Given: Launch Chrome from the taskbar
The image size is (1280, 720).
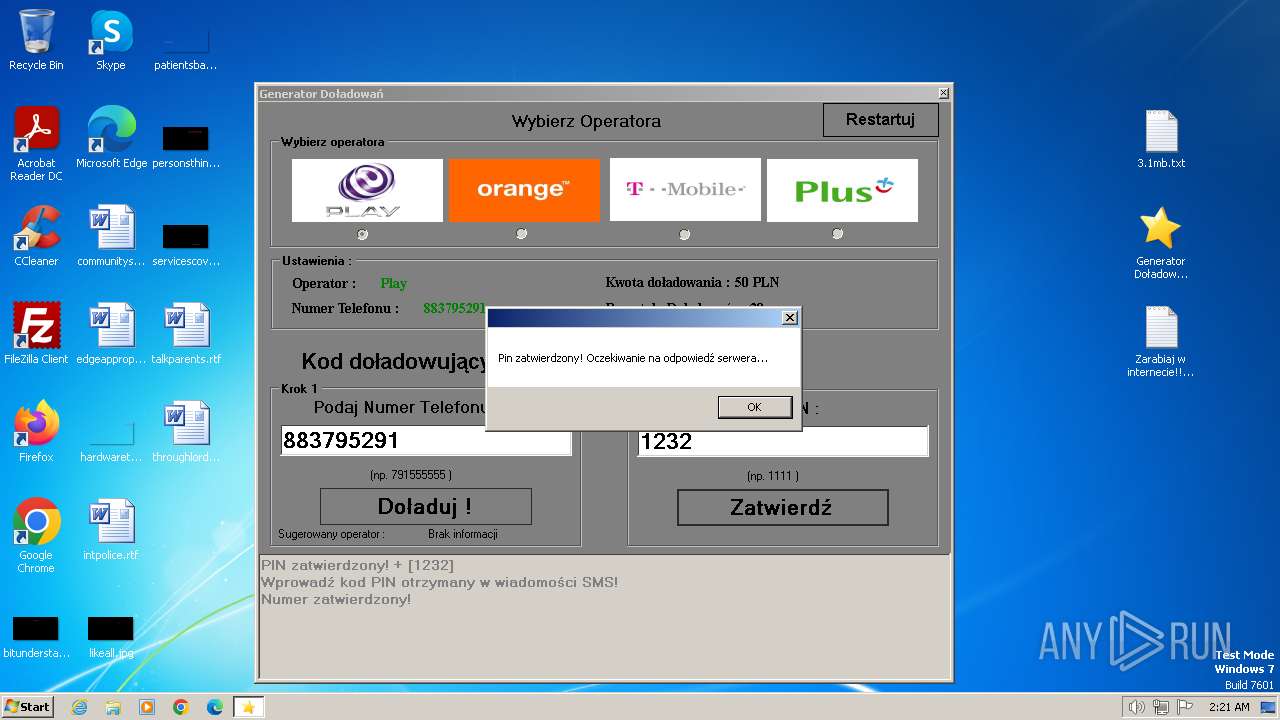Looking at the screenshot, I should tap(181, 707).
